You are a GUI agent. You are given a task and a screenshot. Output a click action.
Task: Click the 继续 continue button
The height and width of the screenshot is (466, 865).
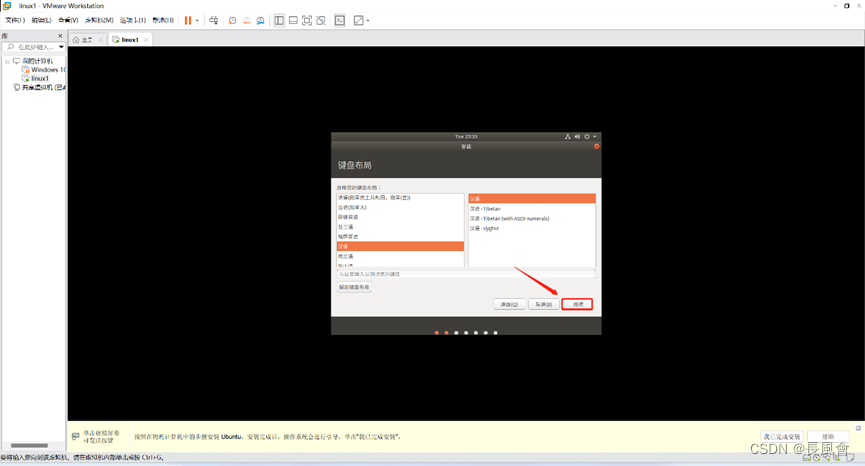(x=577, y=304)
